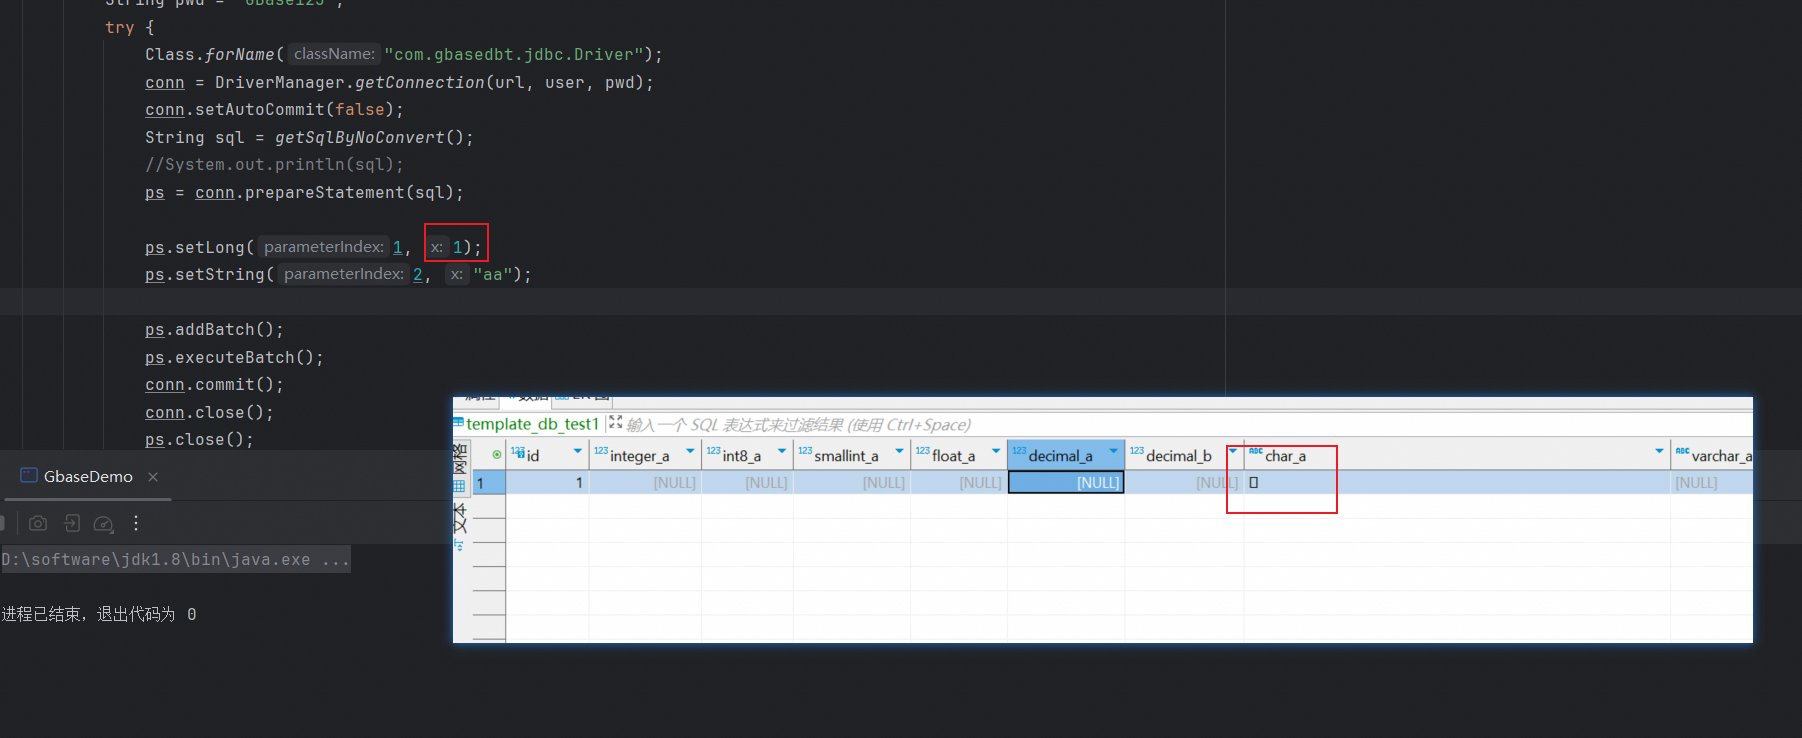Click the integer_a column header

645,455
